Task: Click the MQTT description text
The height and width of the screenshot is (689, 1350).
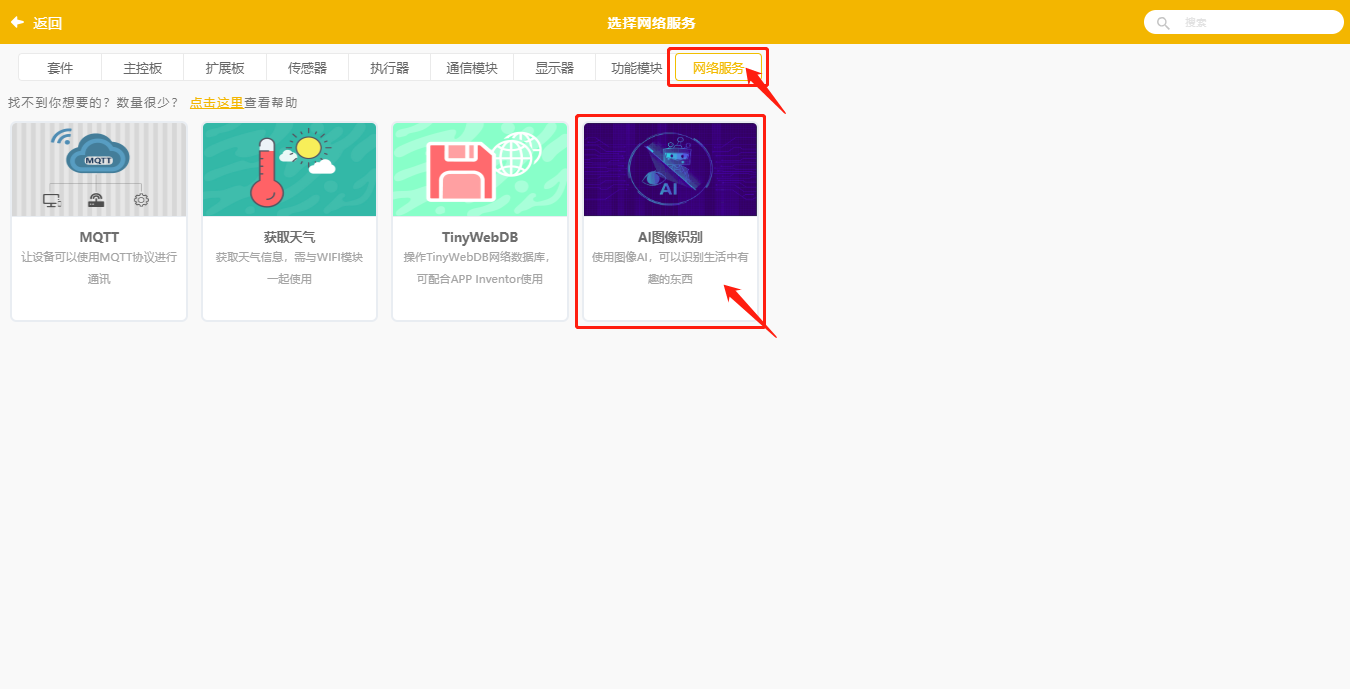Action: click(99, 268)
